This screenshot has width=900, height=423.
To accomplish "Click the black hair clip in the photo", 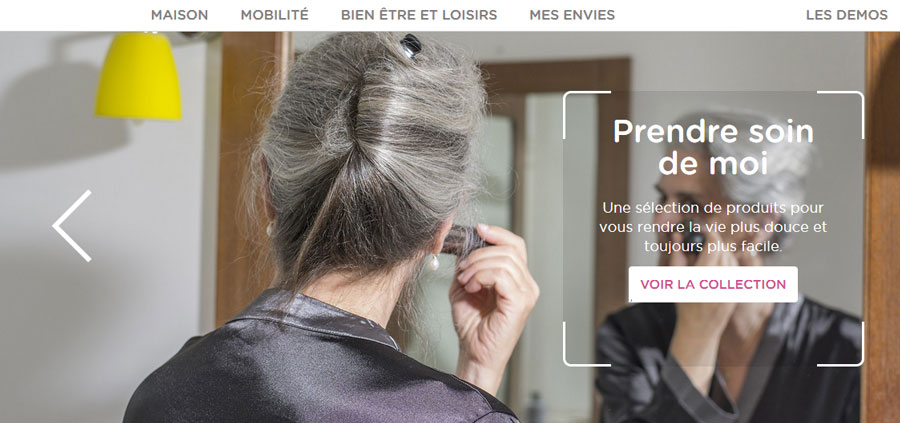I will pos(410,46).
